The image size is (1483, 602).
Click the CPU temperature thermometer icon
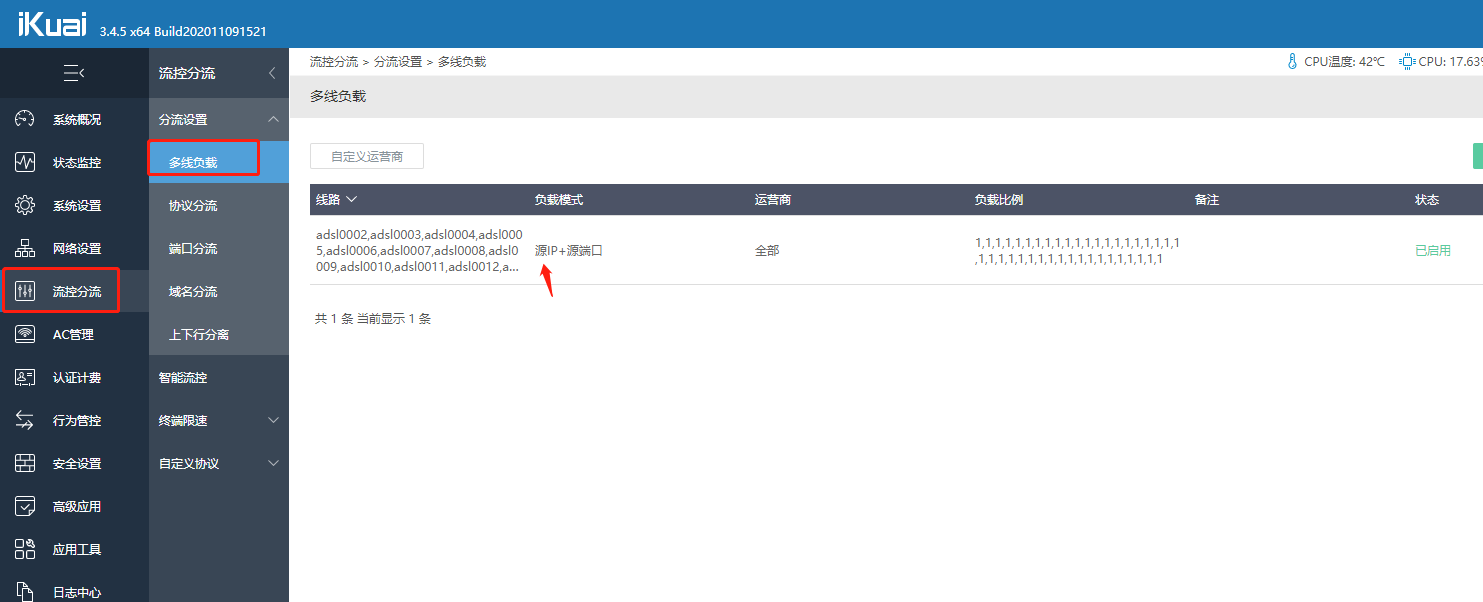(x=1292, y=62)
